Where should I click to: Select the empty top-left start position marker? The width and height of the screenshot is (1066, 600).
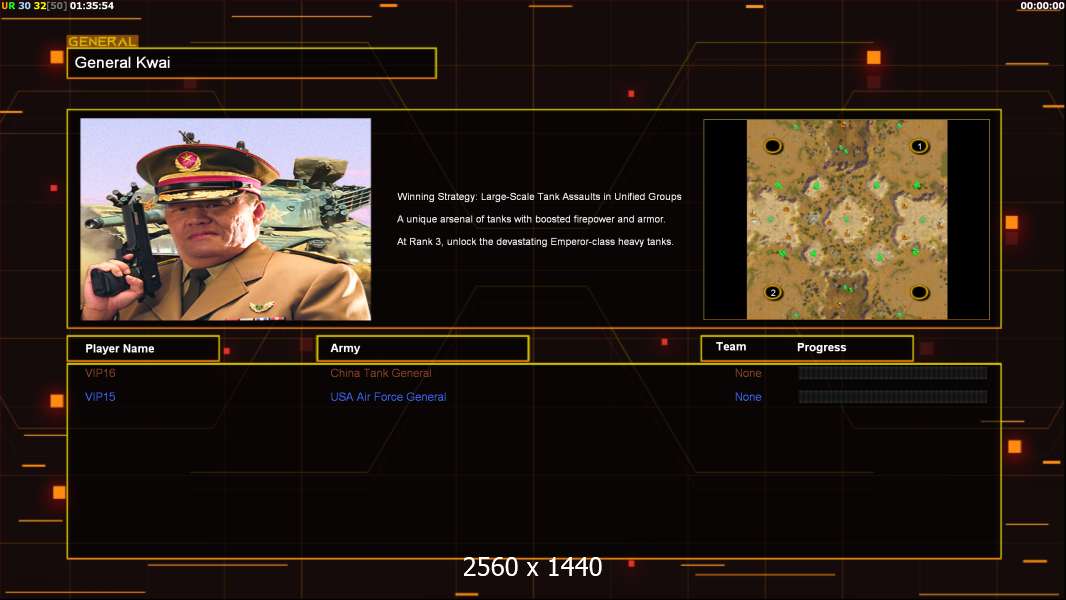[773, 147]
